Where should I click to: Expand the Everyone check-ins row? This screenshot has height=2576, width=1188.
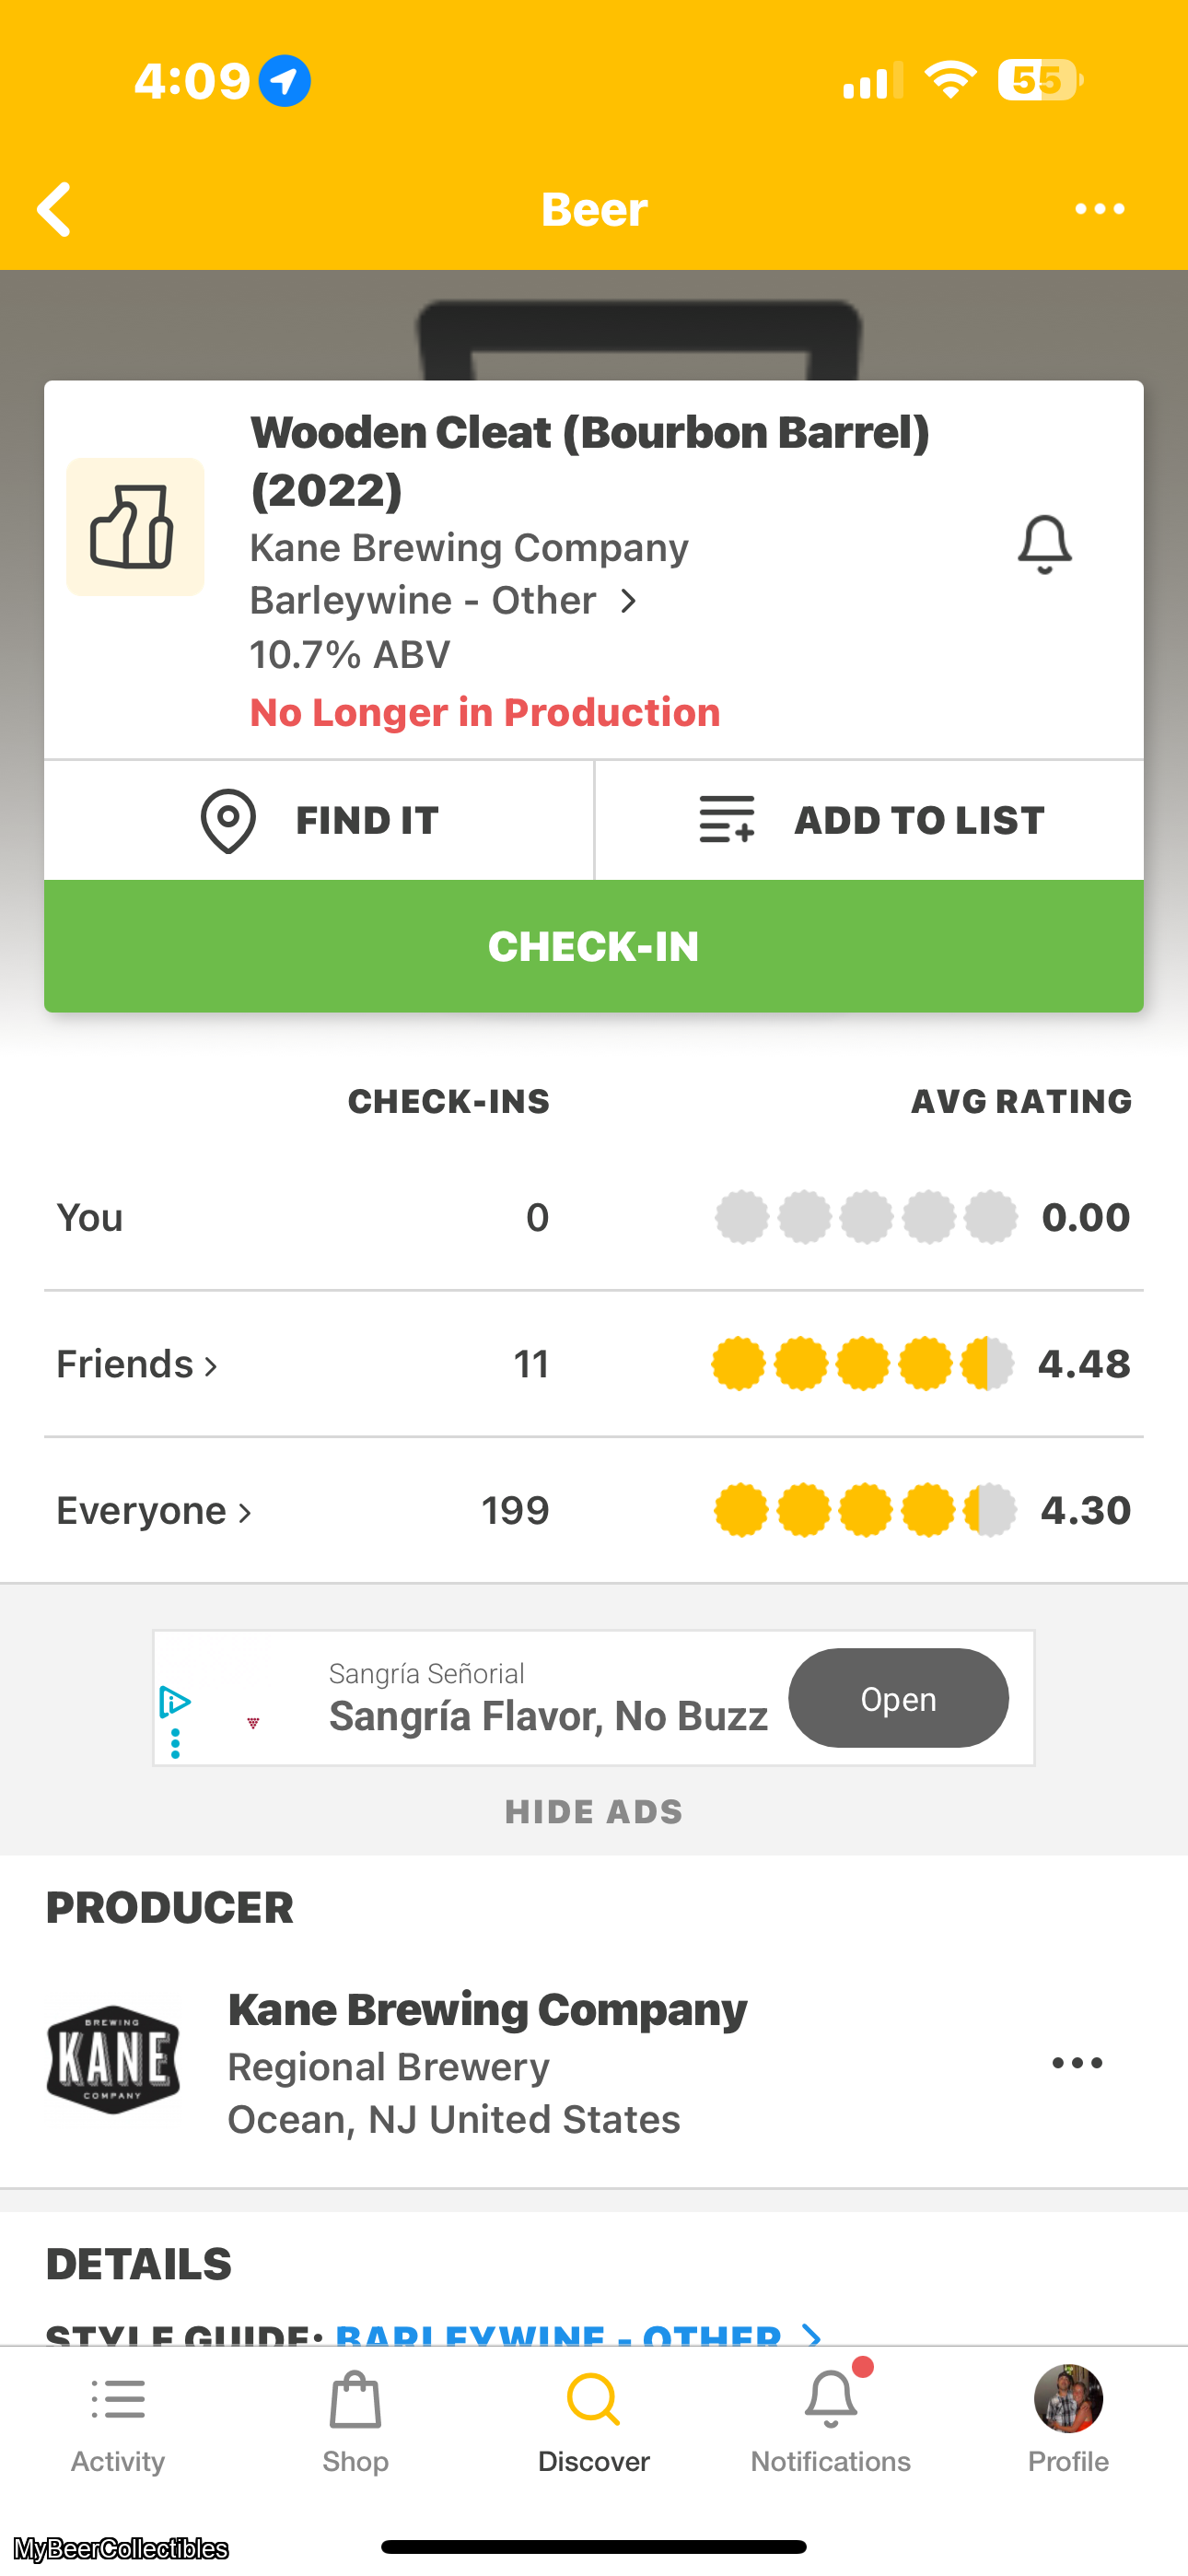pos(154,1511)
